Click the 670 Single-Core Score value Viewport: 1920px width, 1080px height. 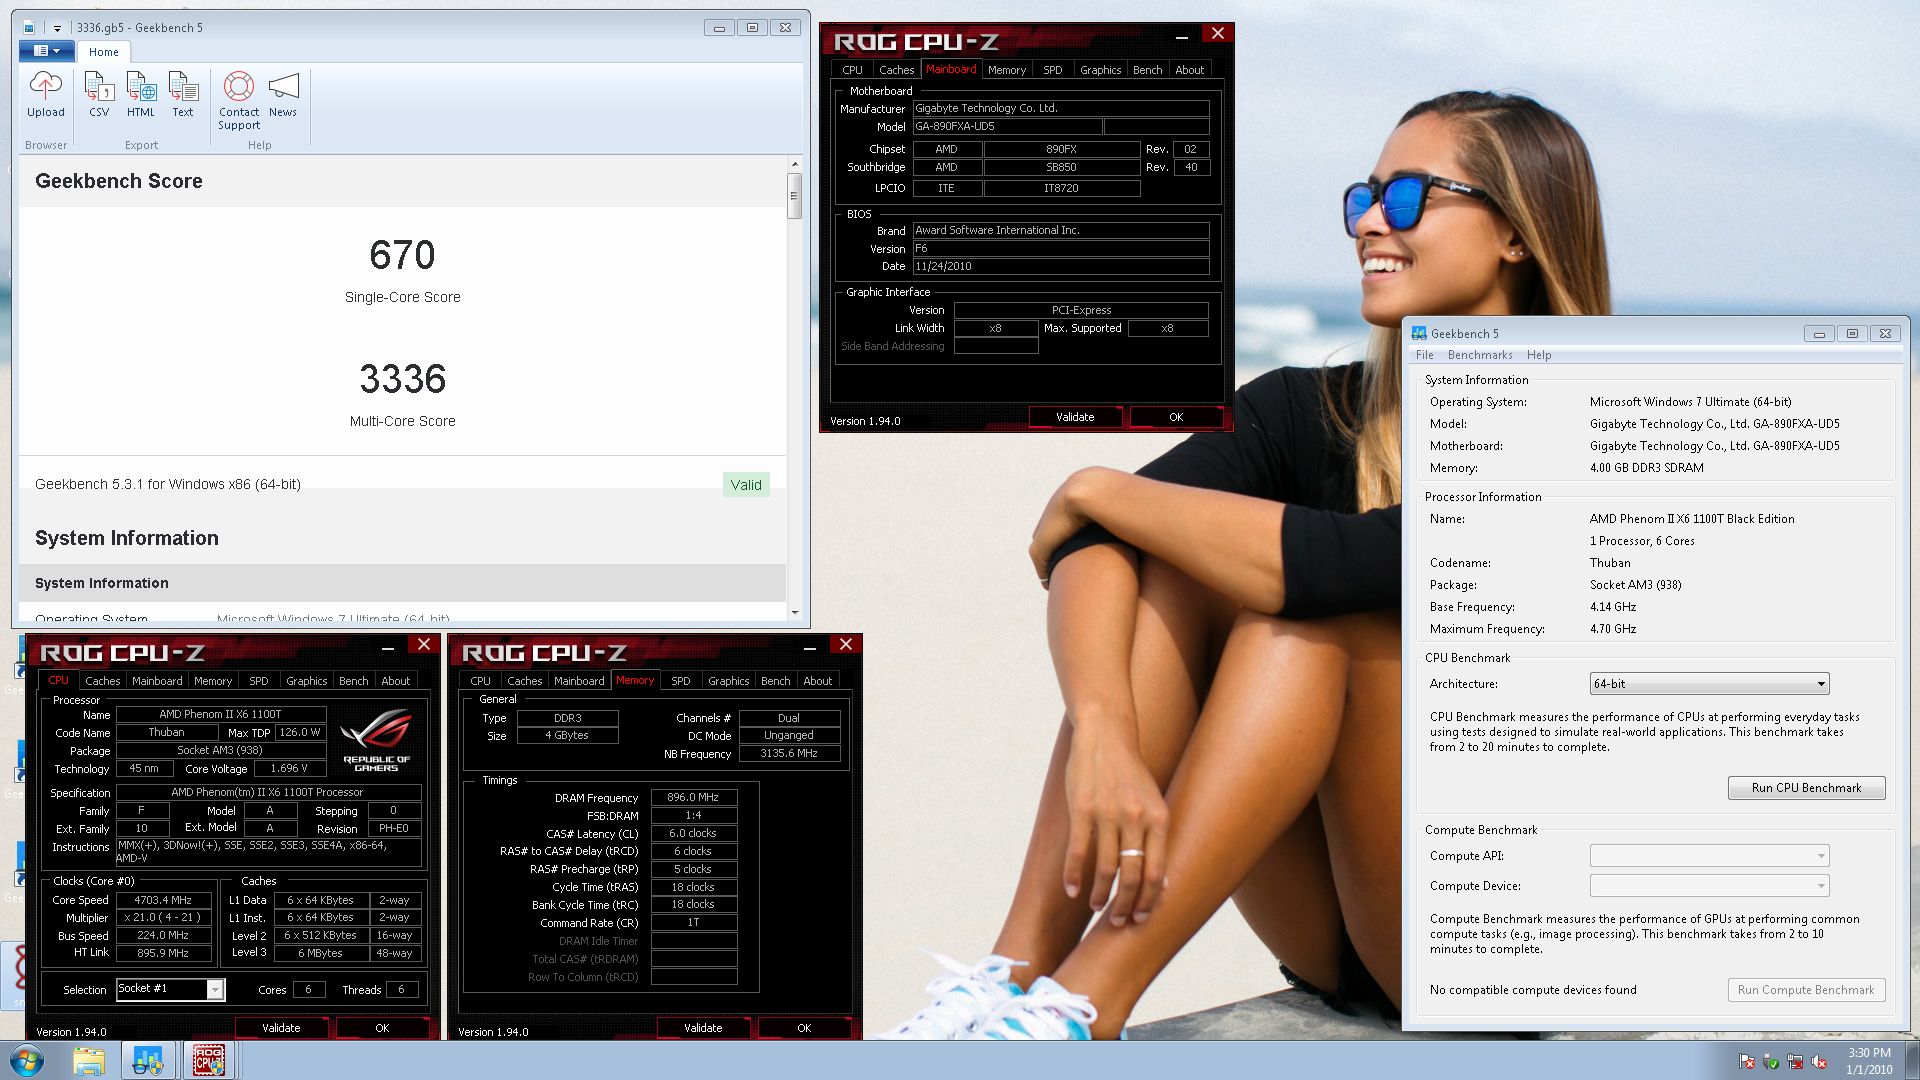[402, 255]
